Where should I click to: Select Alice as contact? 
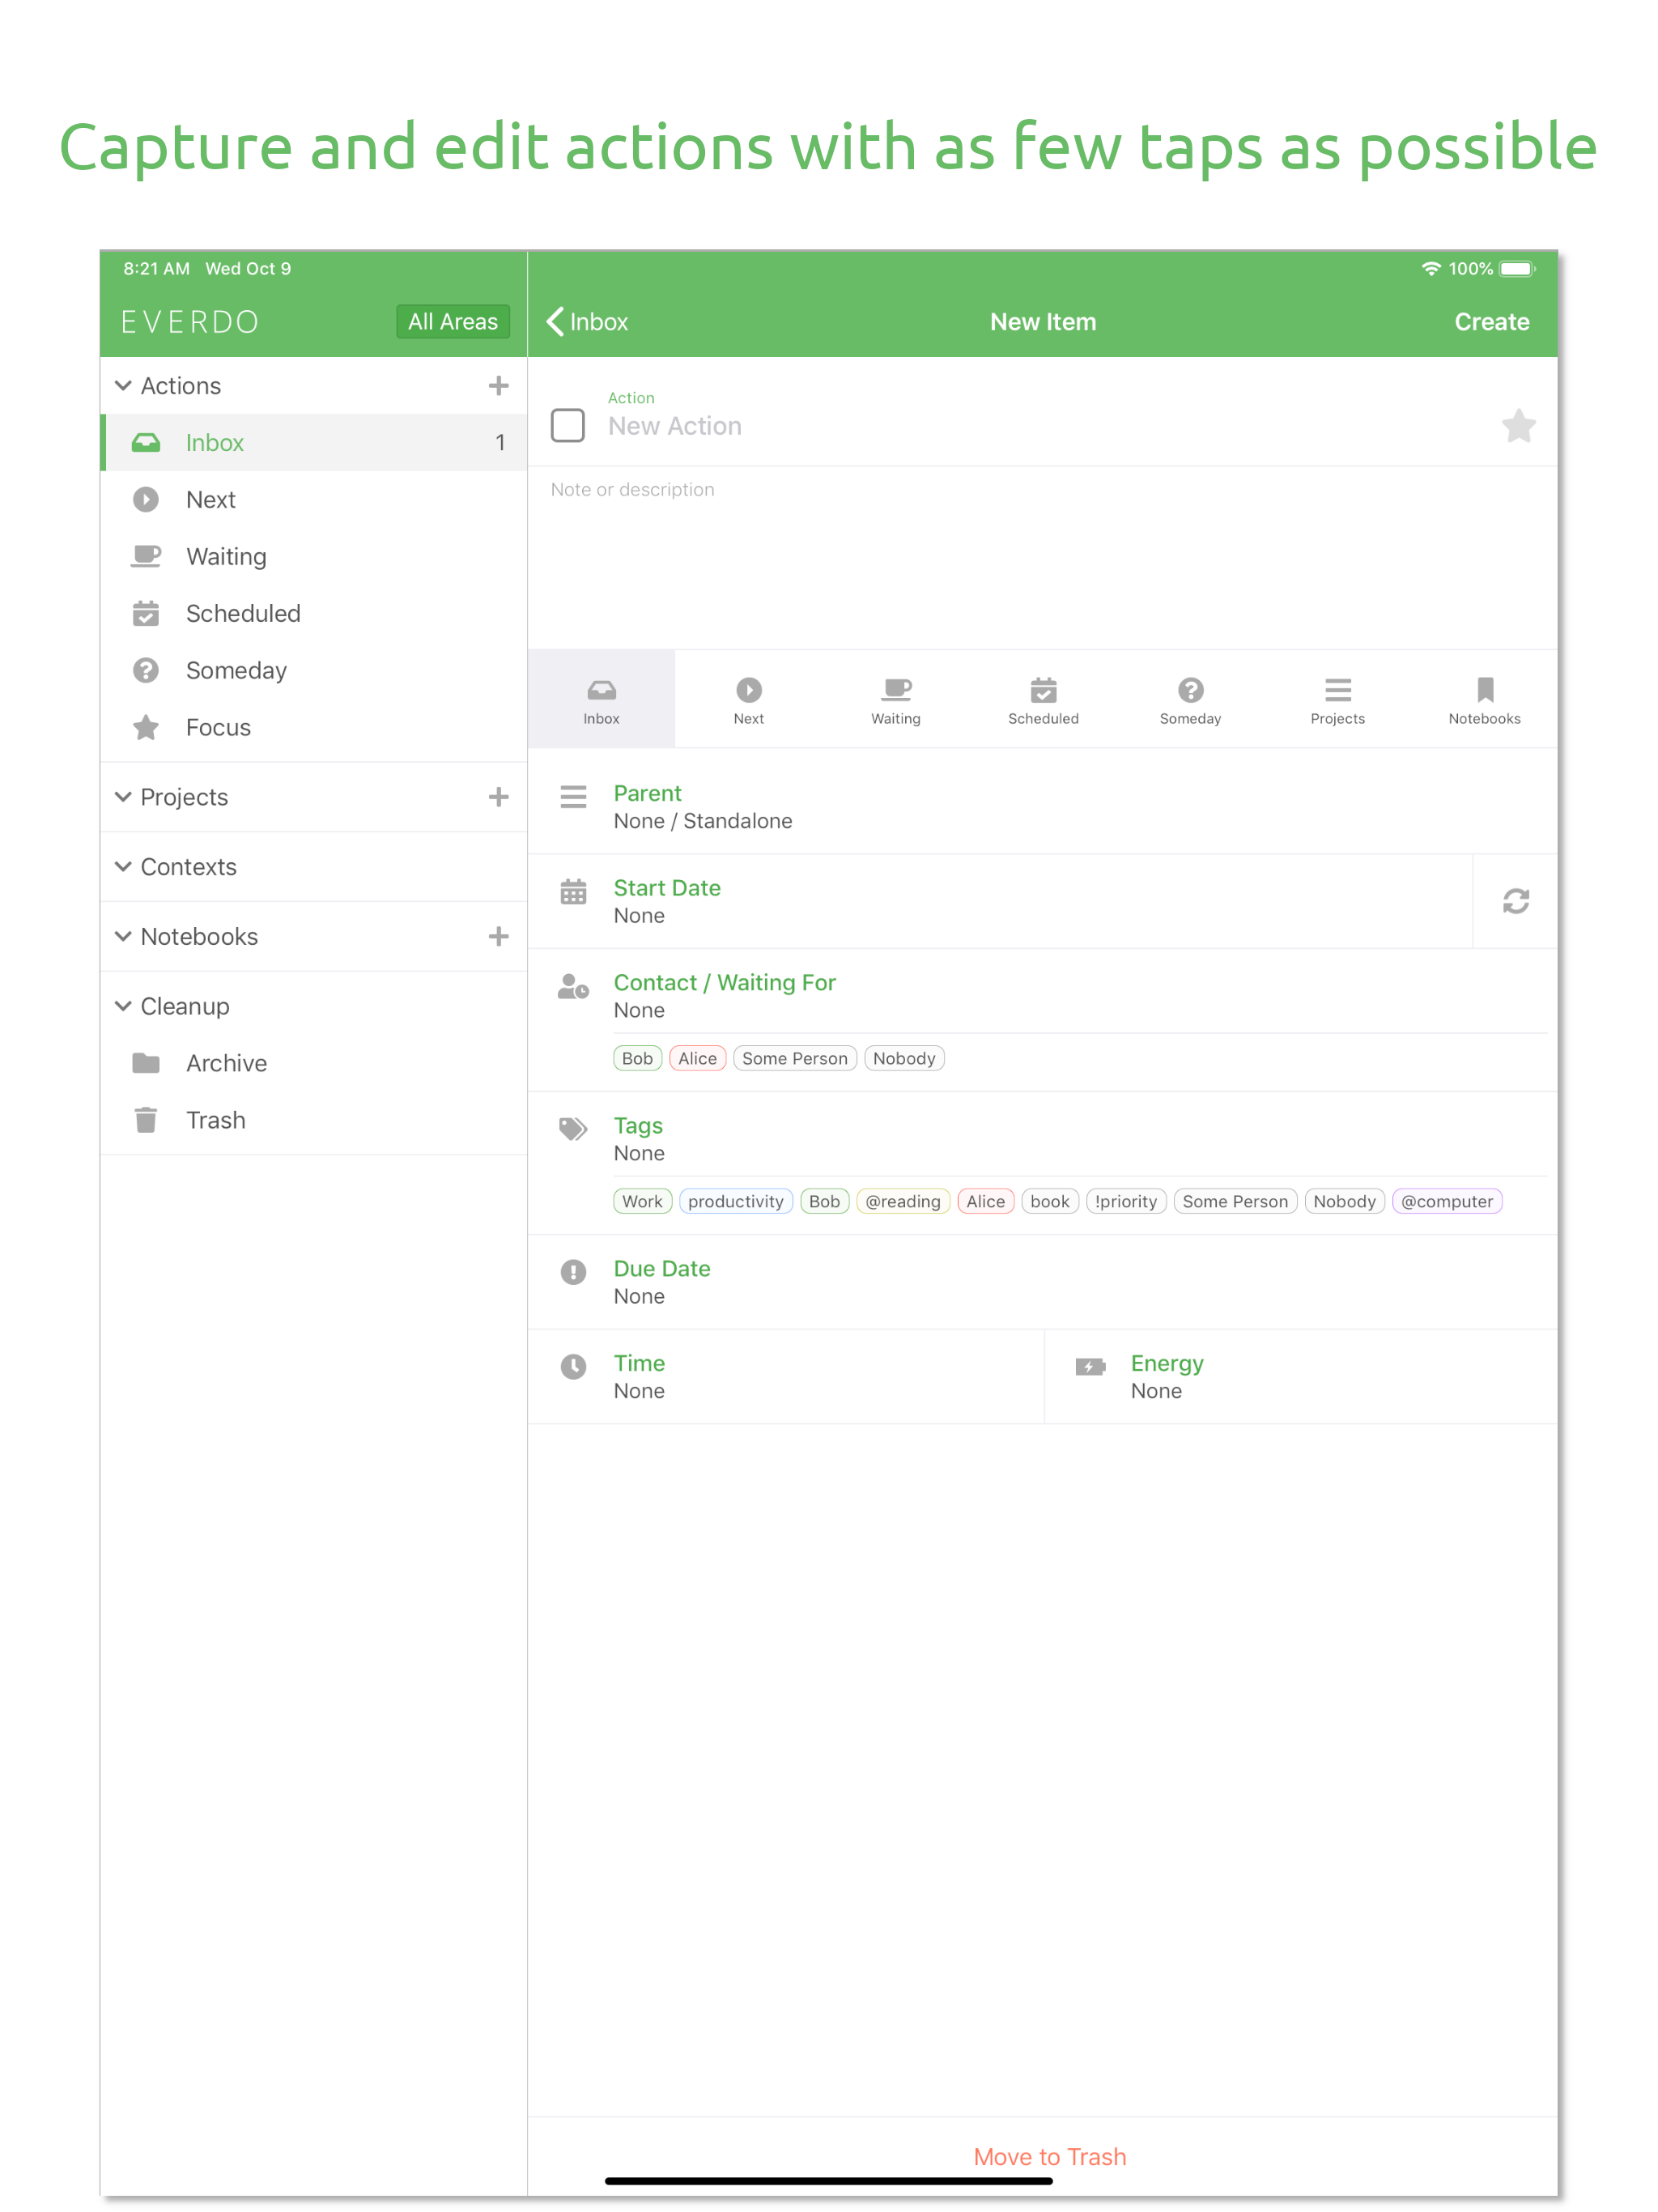[697, 1058]
